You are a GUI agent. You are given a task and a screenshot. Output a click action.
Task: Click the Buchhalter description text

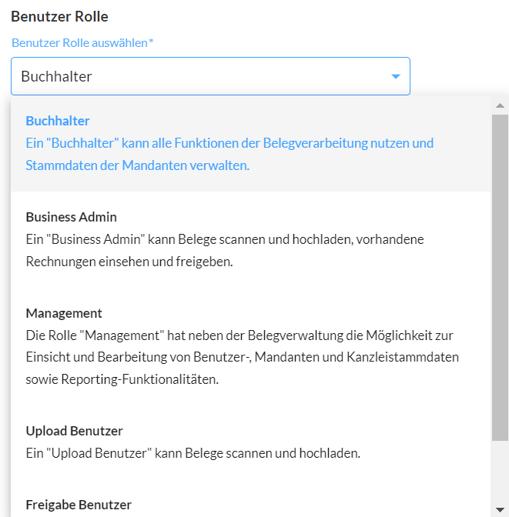point(229,154)
